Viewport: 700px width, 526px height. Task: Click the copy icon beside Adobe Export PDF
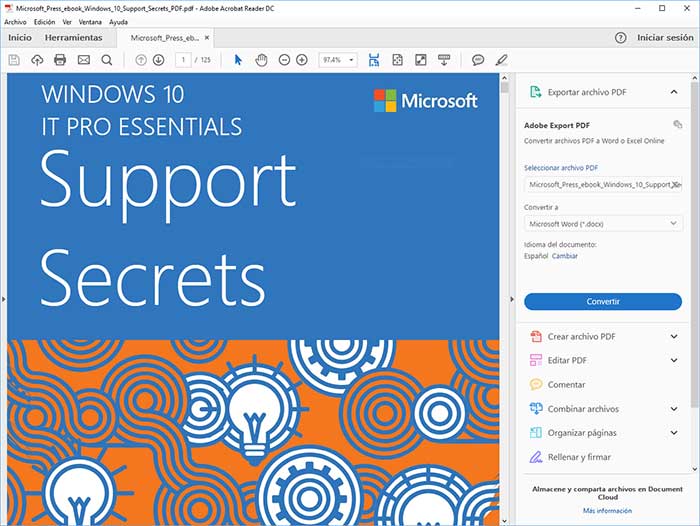coord(677,124)
